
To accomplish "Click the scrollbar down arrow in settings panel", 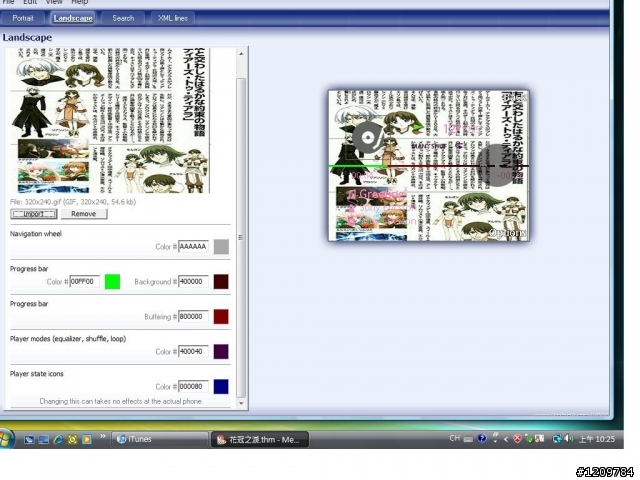I will tap(241, 403).
